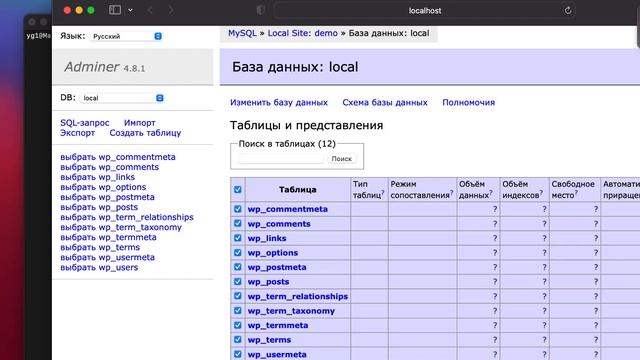Open the Экспорт link
This screenshot has width=640, height=360.
point(77,133)
